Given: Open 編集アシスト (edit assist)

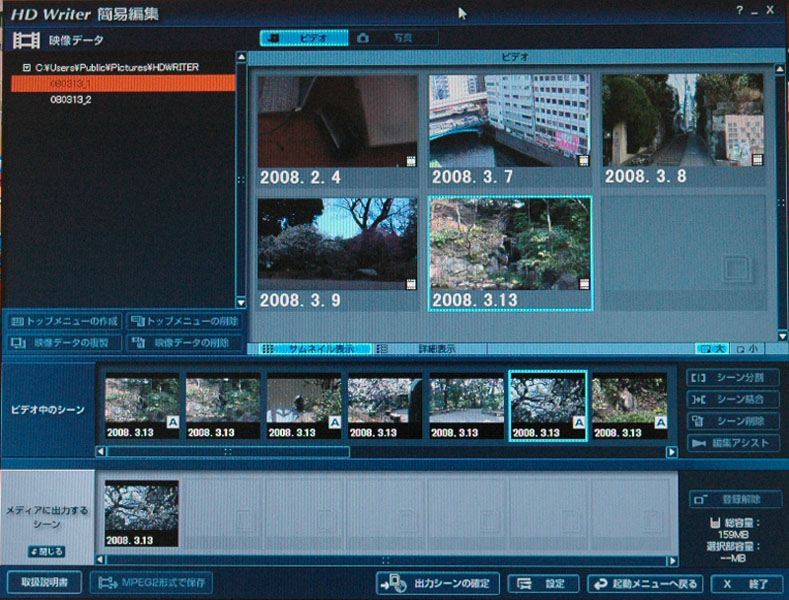Looking at the screenshot, I should pyautogui.click(x=734, y=443).
